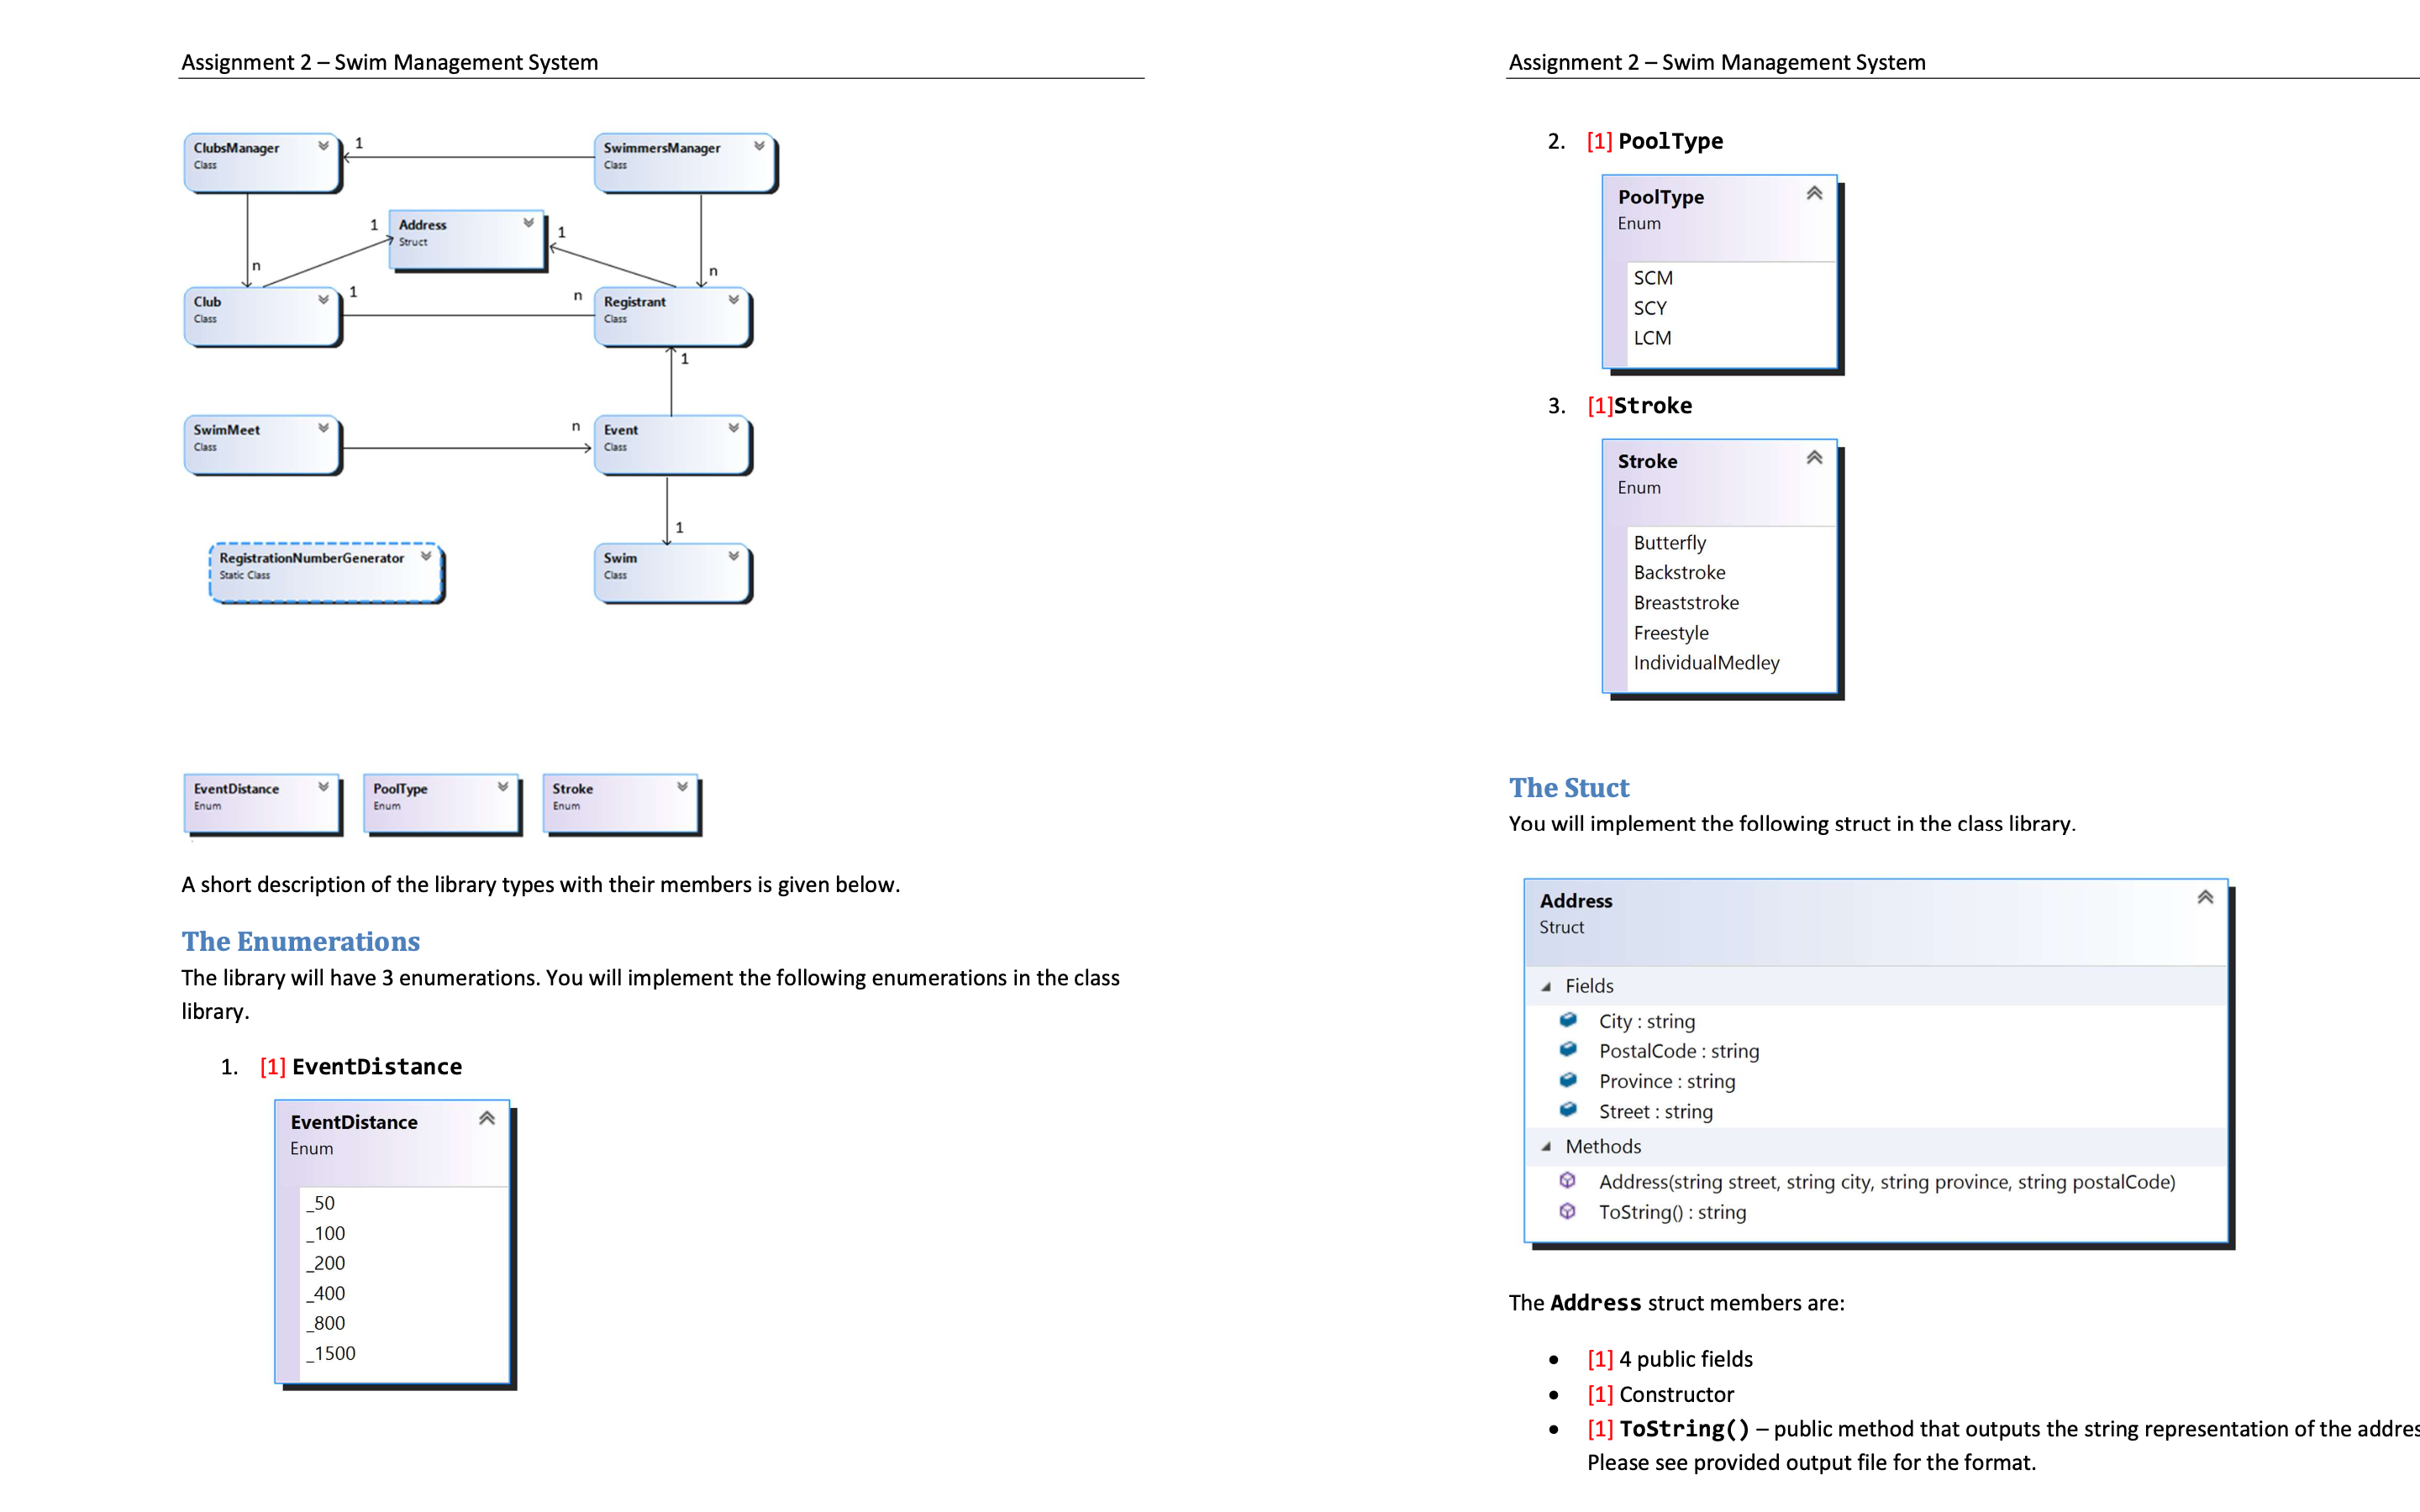This screenshot has height=1512, width=2420.
Task: Click the _100 enum value
Action: pos(325,1233)
